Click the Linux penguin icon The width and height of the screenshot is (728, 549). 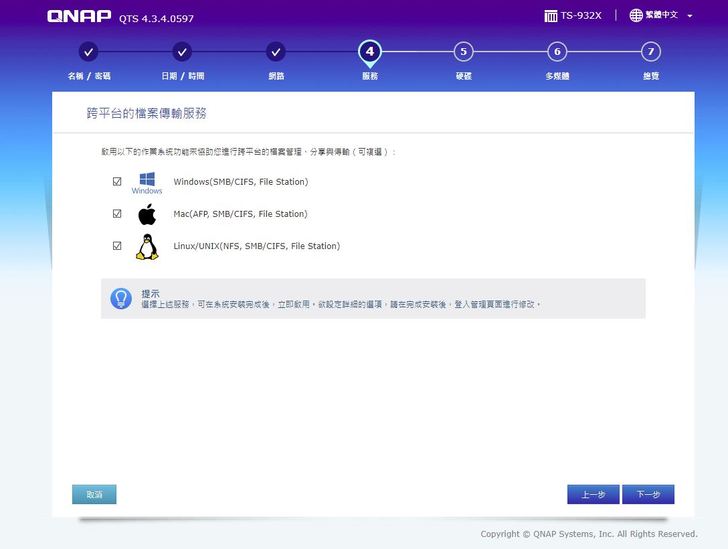point(147,247)
